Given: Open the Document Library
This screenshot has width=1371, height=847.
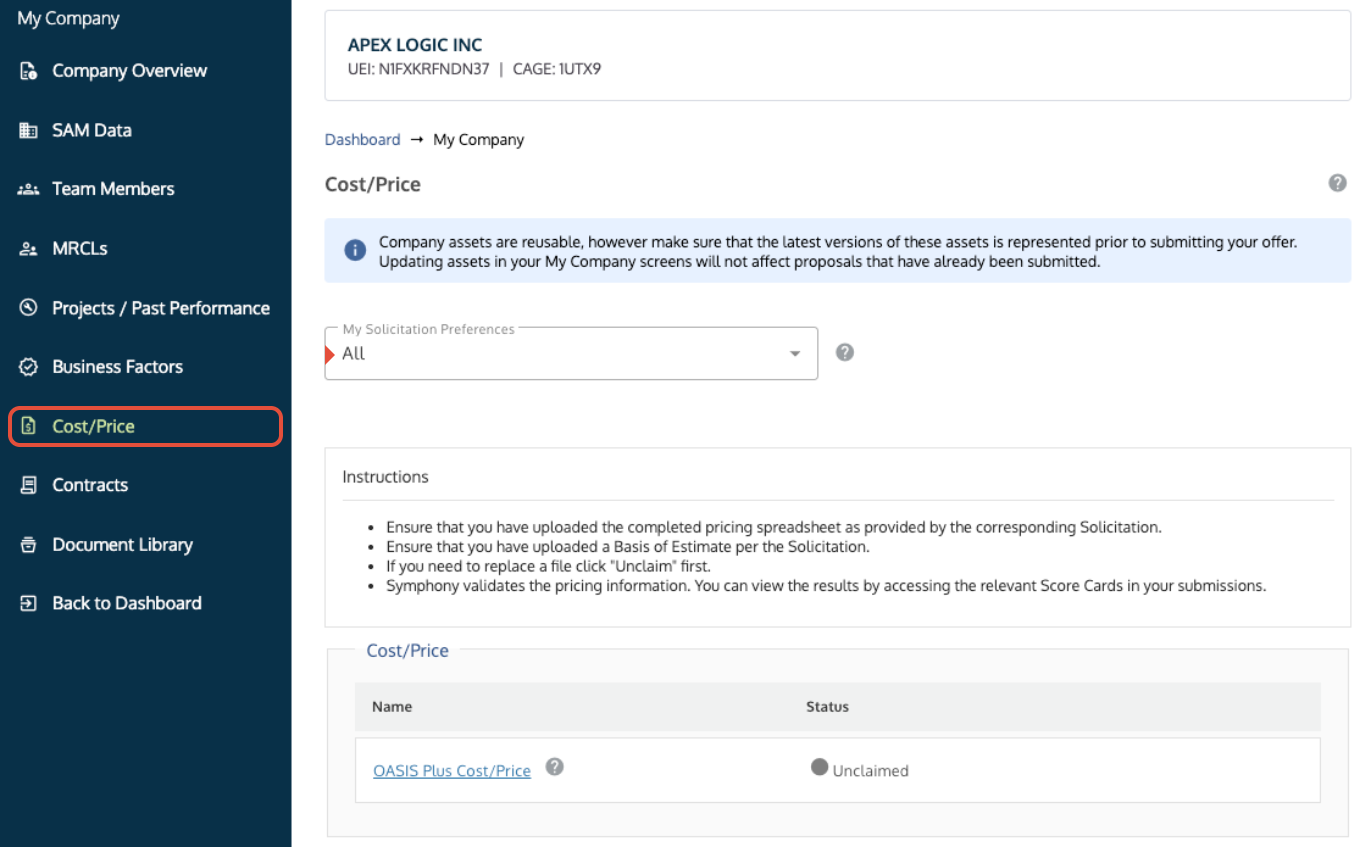Looking at the screenshot, I should (x=122, y=545).
